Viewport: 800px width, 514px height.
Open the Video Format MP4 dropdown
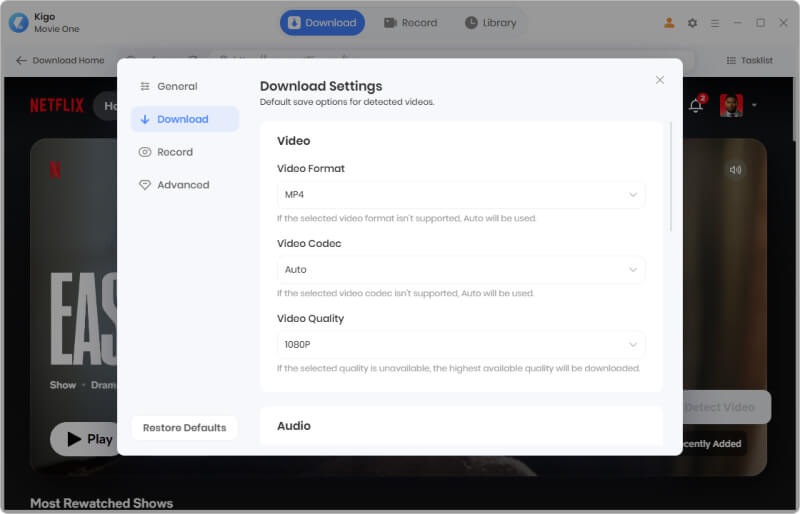tap(461, 194)
